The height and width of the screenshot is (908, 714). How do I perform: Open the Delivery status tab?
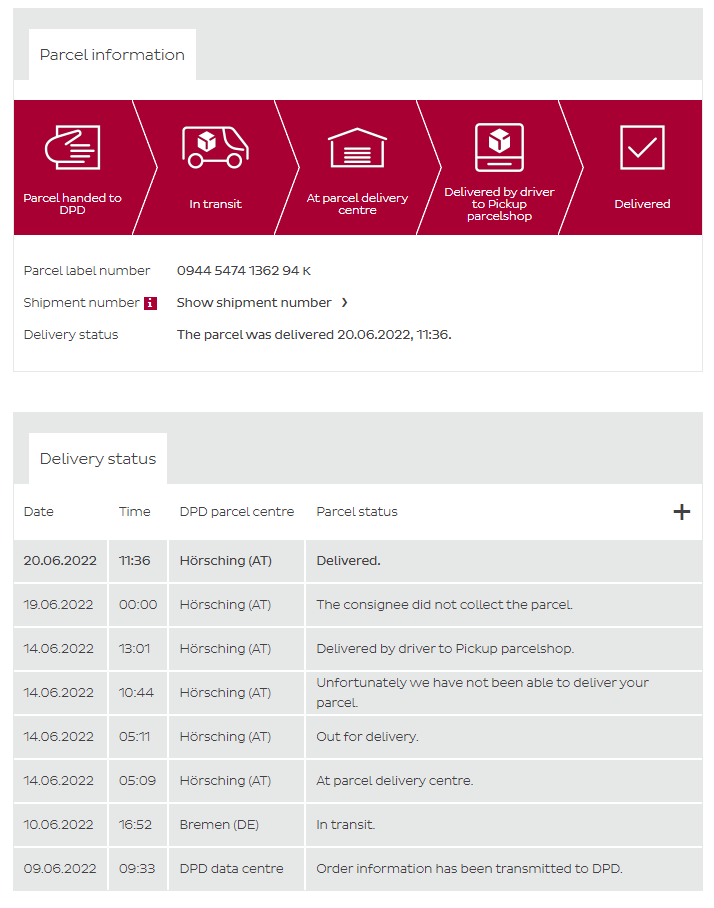point(98,459)
